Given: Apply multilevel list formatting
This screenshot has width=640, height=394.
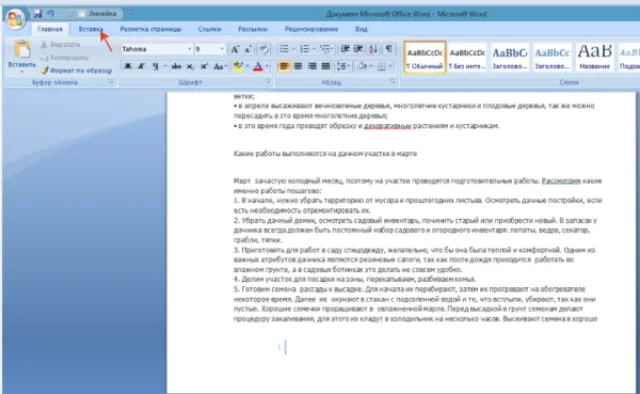Looking at the screenshot, I should coord(325,49).
